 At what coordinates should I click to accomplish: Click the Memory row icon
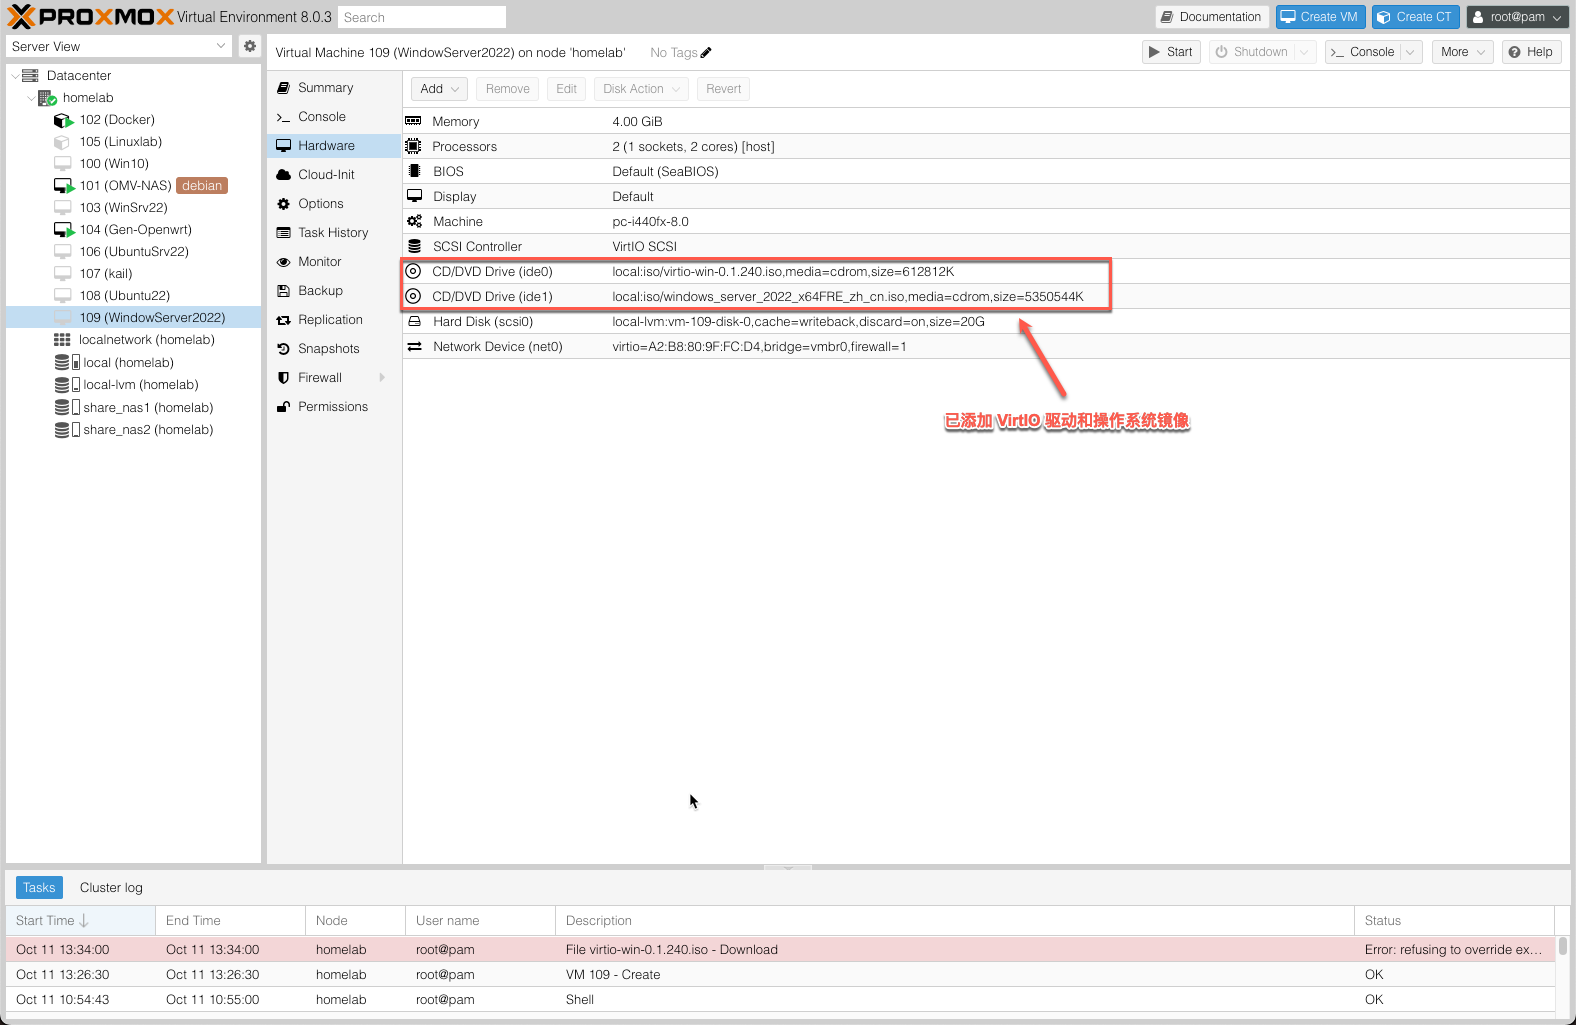click(413, 122)
